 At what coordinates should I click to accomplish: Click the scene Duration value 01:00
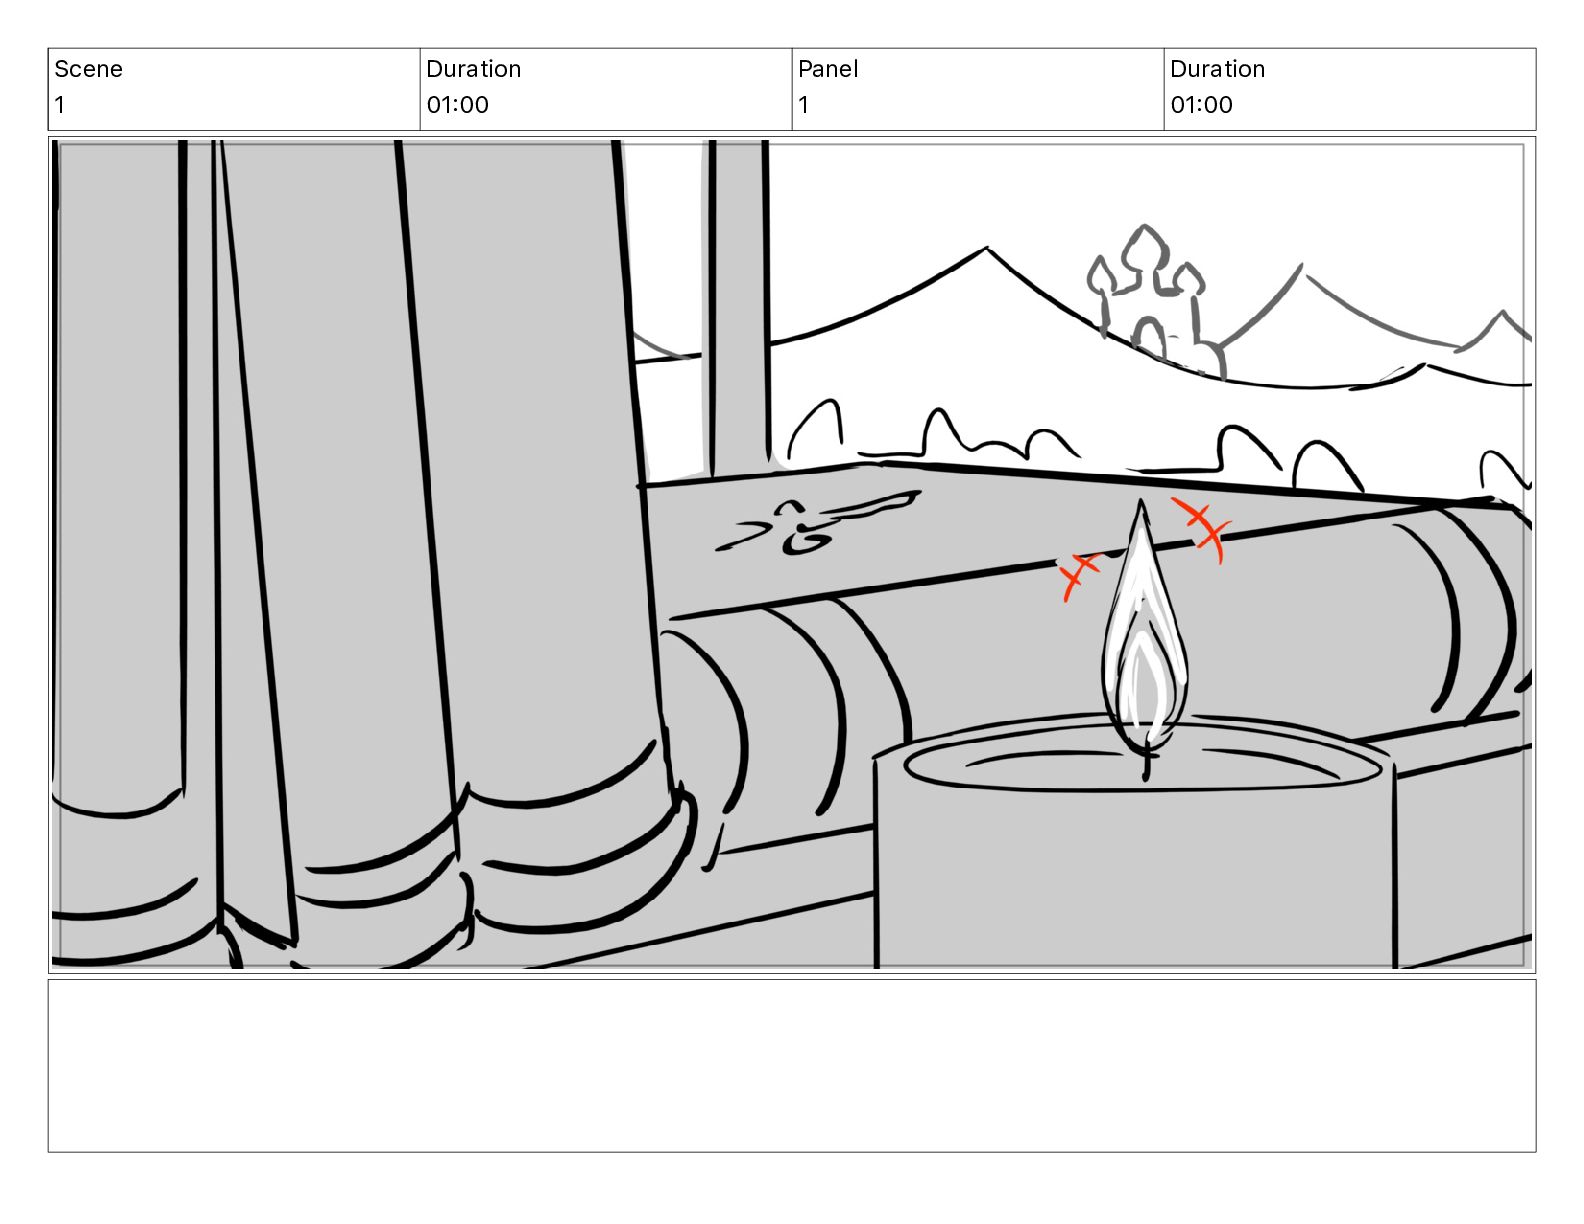pyautogui.click(x=457, y=105)
